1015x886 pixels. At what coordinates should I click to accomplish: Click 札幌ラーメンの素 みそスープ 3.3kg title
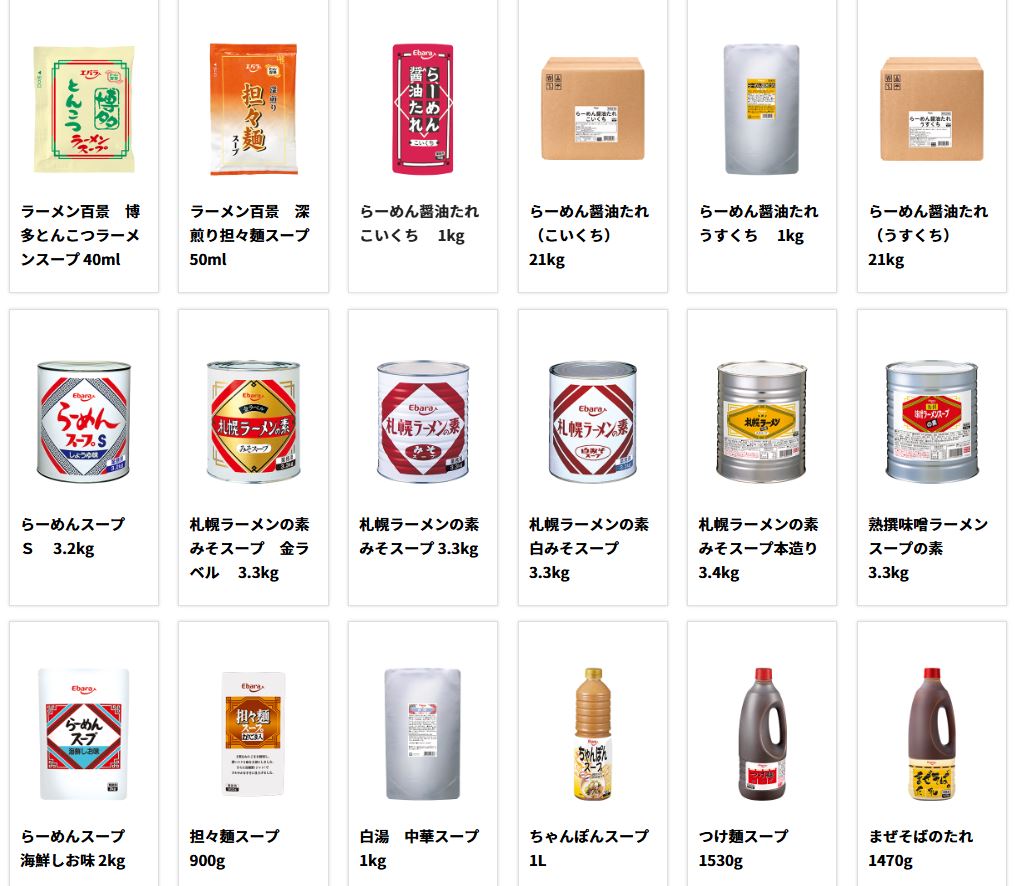pos(419,536)
